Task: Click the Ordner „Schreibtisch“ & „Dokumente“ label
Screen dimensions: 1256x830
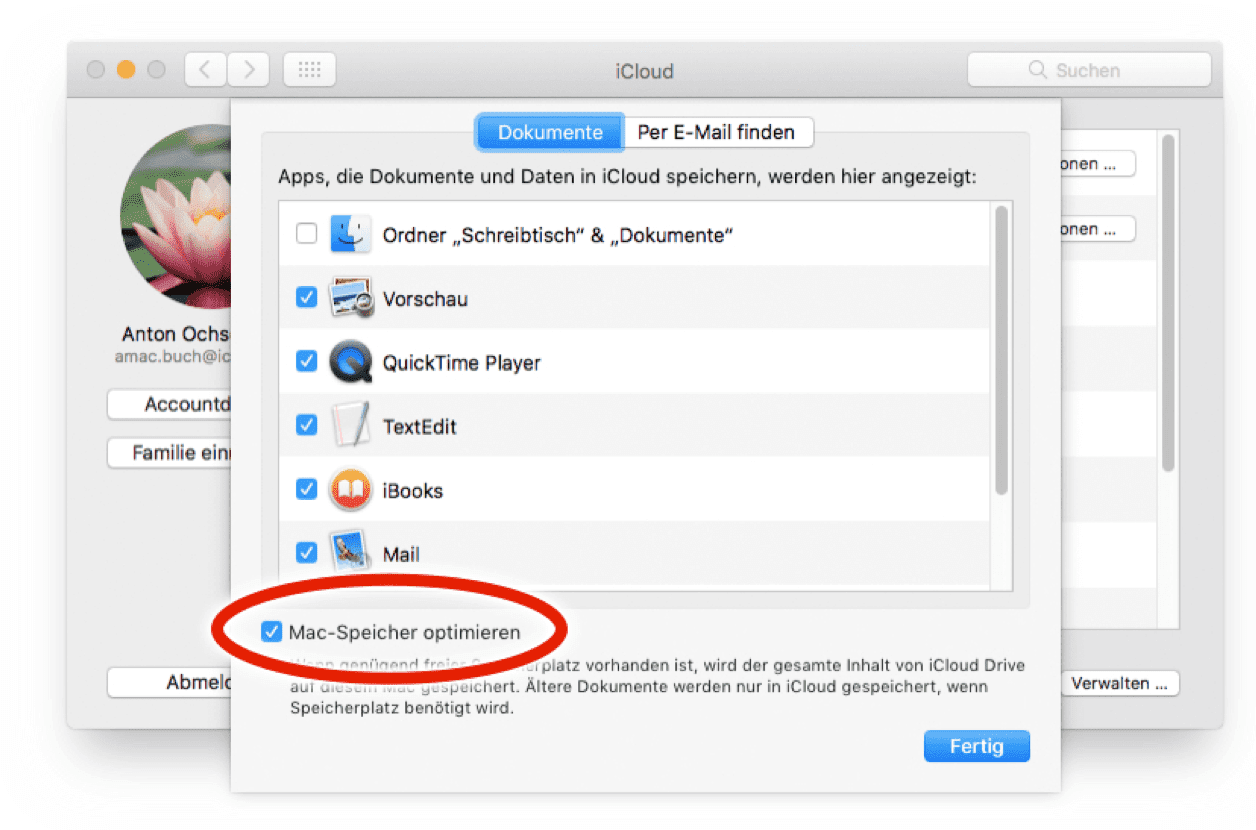Action: click(x=559, y=235)
